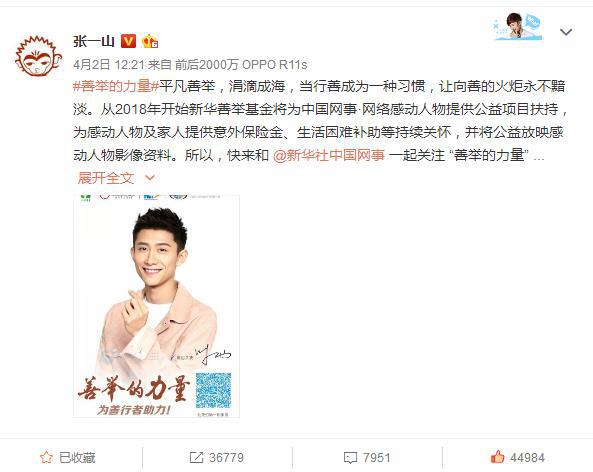Click the orange V verified badge

point(128,41)
